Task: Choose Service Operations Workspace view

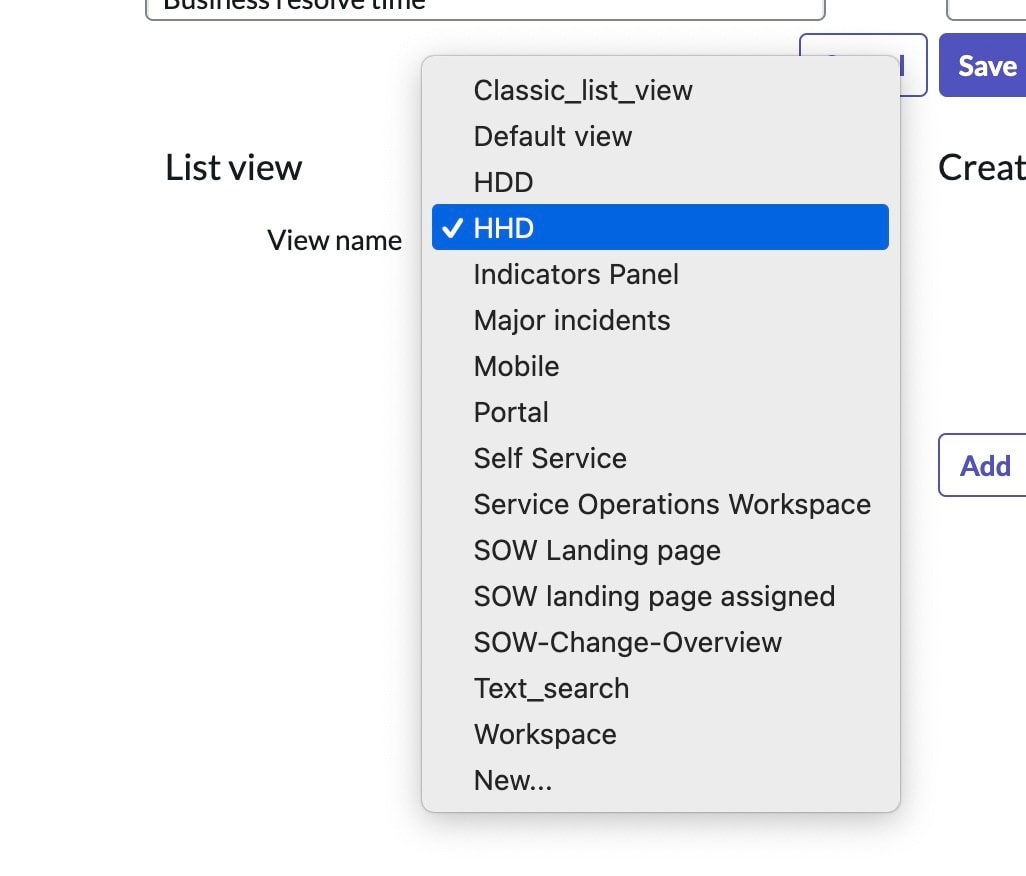Action: [x=671, y=504]
